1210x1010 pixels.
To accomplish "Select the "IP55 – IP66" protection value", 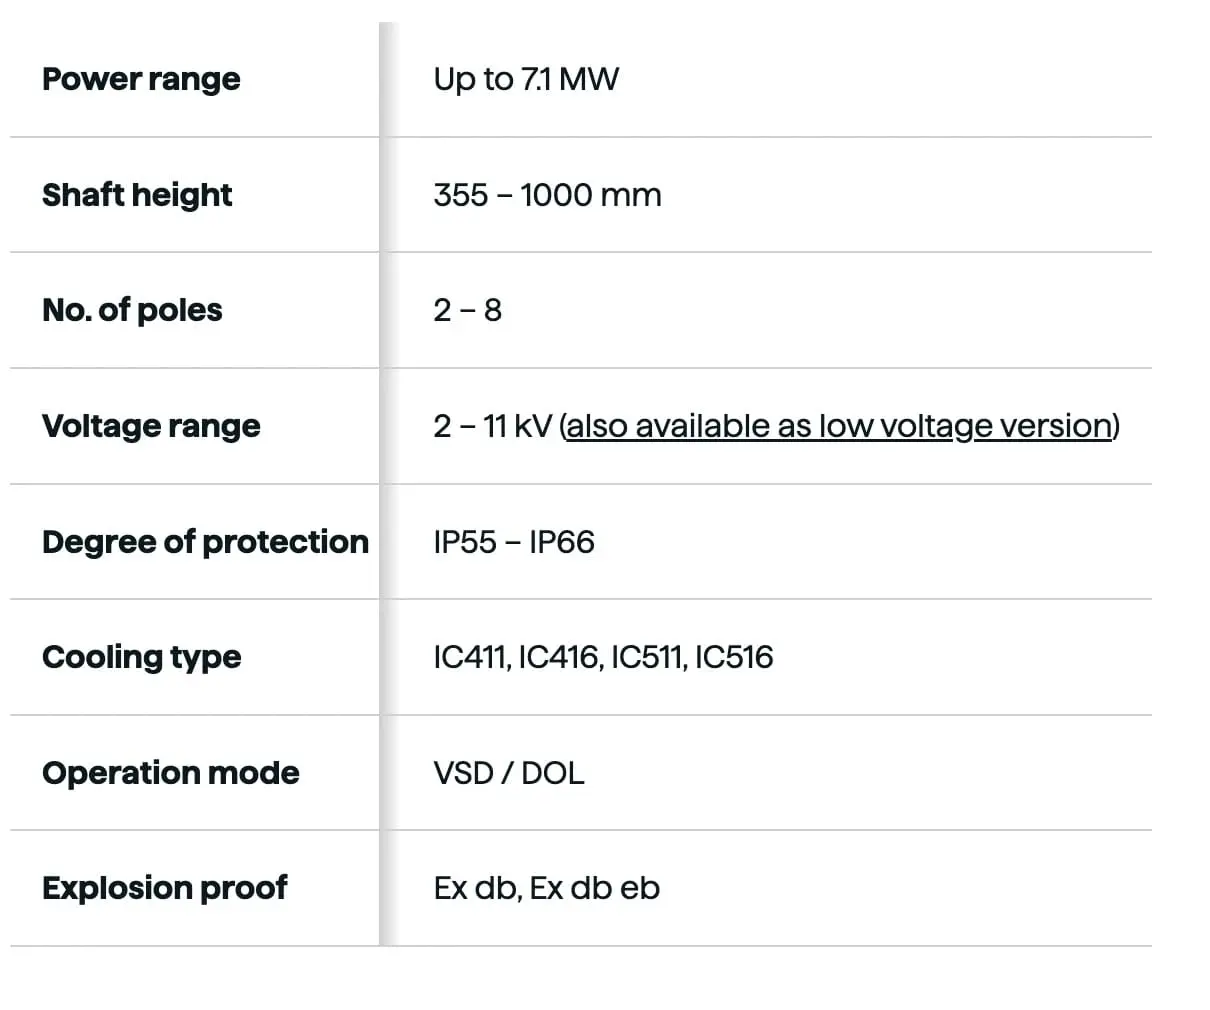I will click(514, 542).
